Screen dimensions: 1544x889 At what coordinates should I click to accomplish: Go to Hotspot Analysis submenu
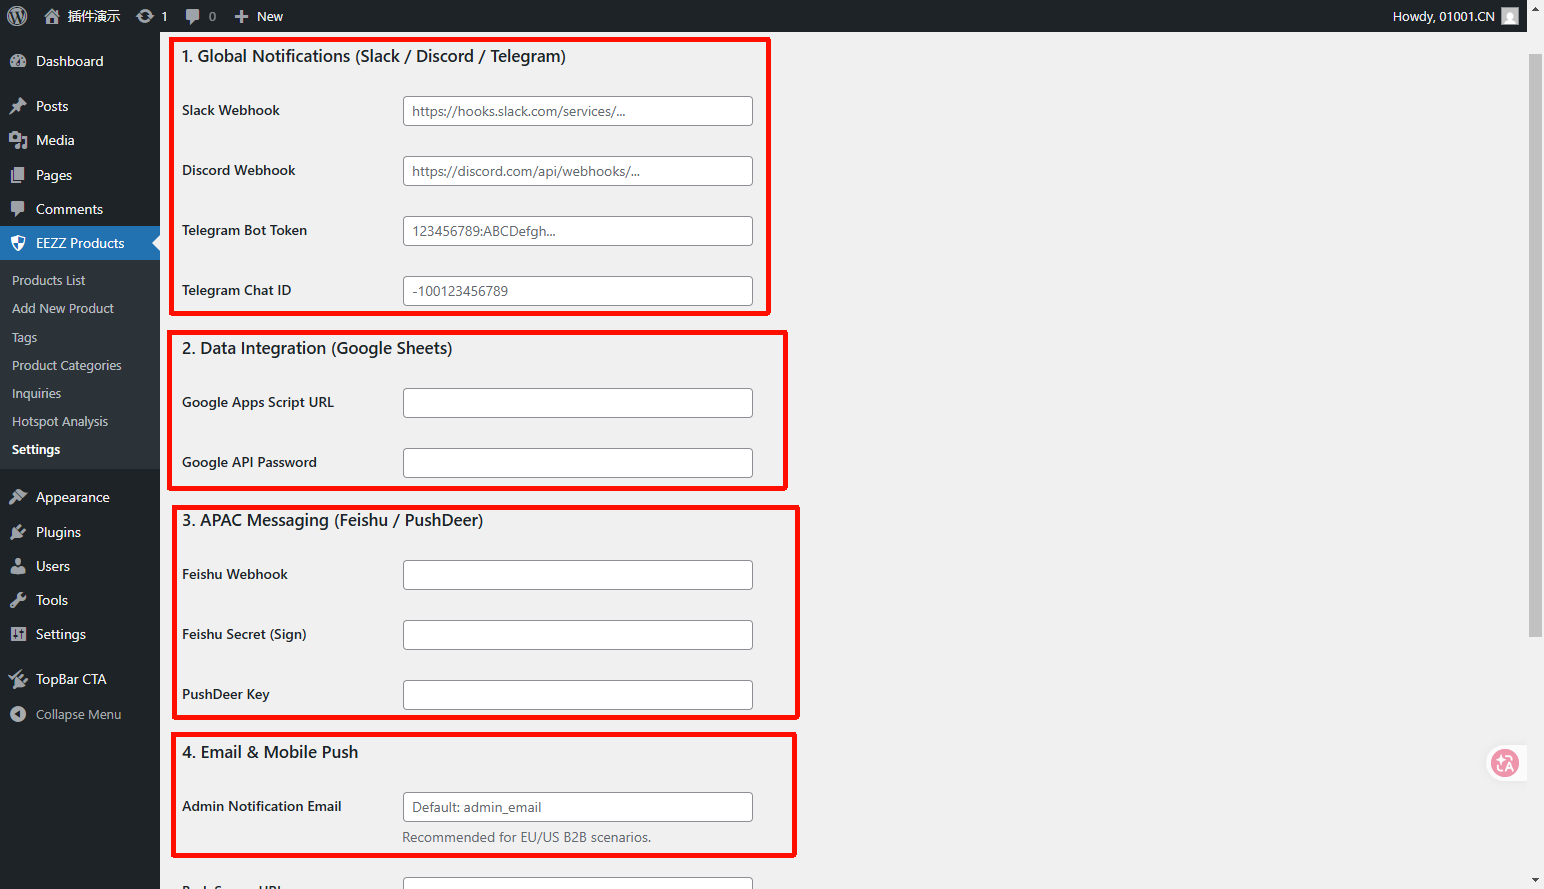[60, 421]
